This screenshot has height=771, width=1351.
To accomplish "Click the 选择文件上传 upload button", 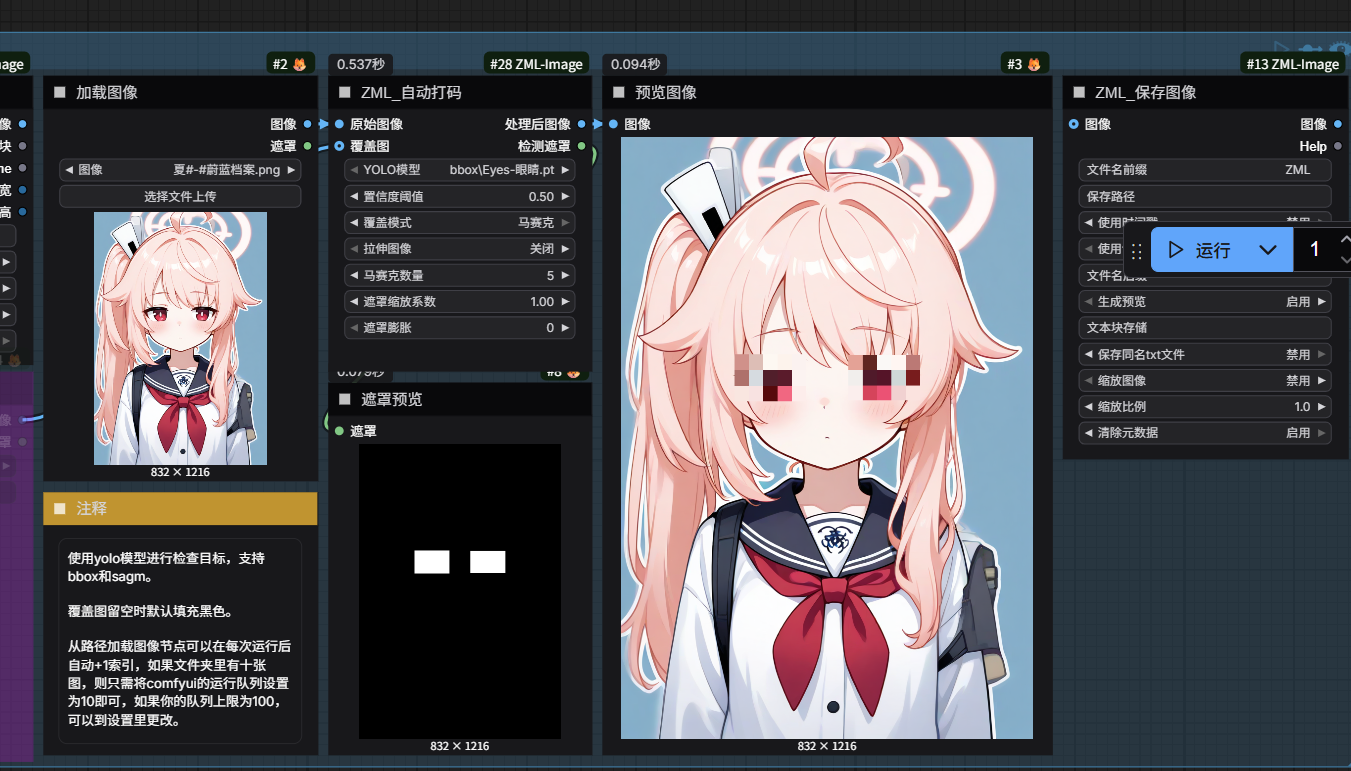I will (x=180, y=196).
